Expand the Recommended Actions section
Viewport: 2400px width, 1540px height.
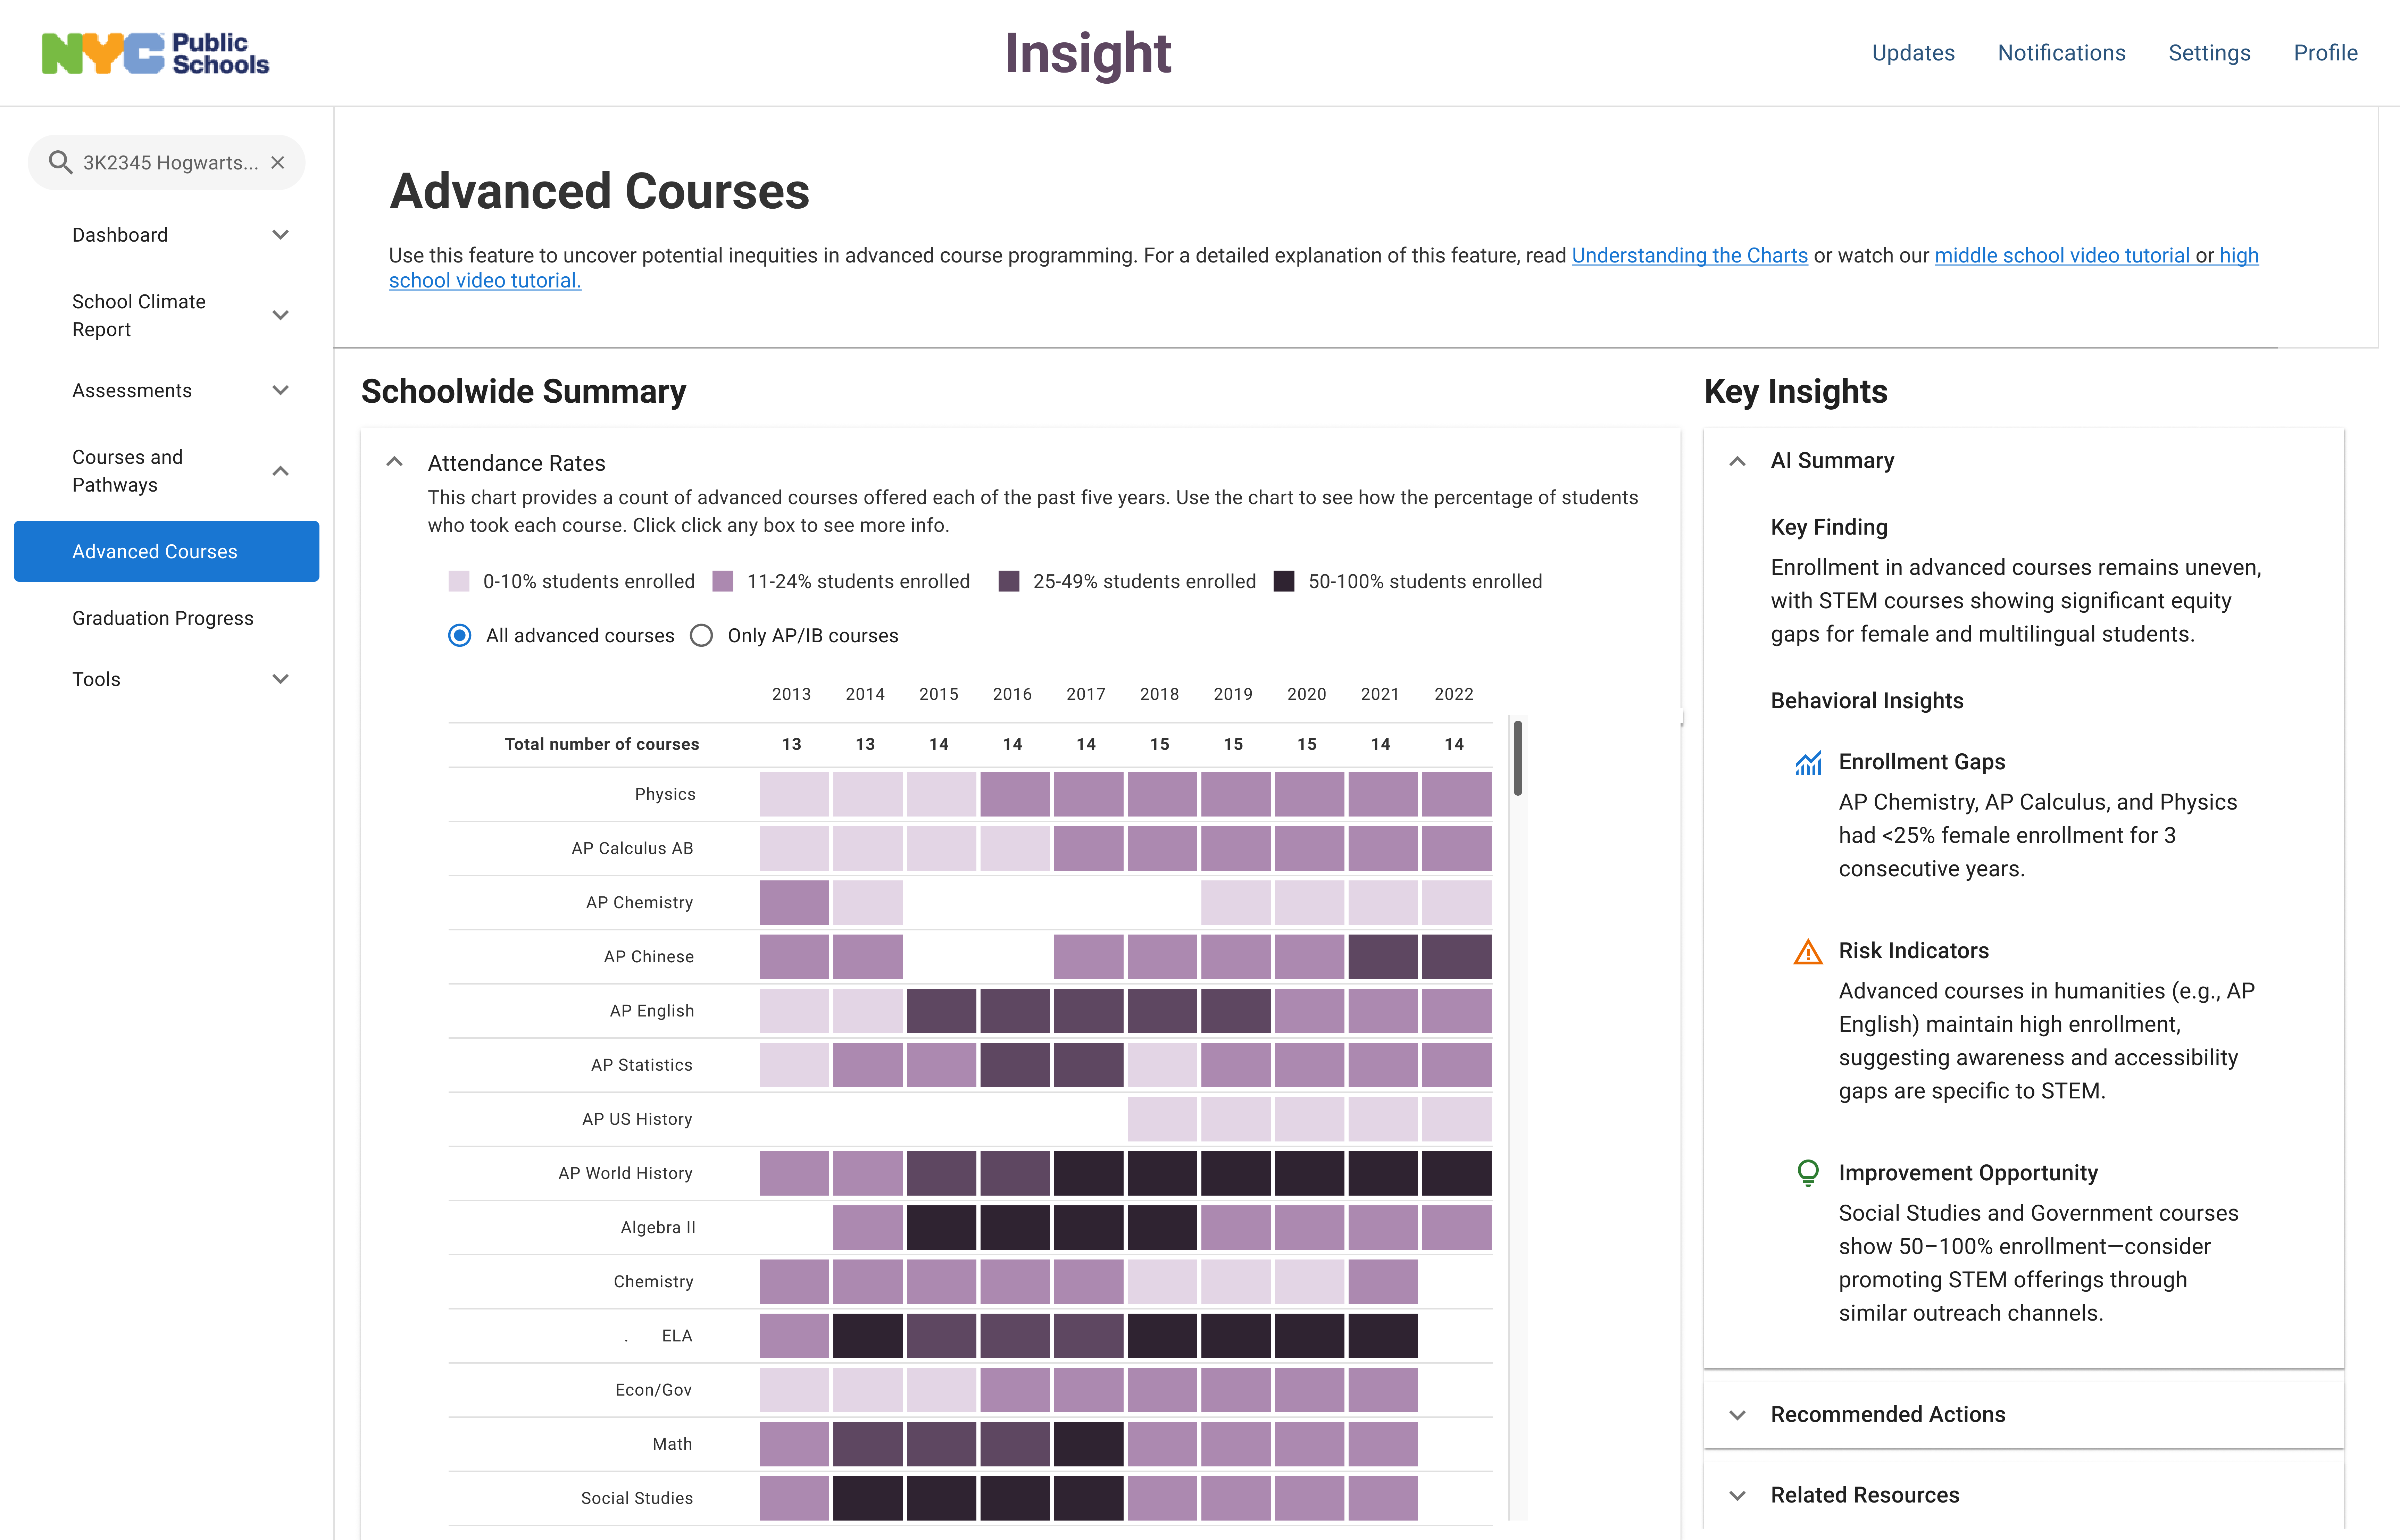(1738, 1415)
